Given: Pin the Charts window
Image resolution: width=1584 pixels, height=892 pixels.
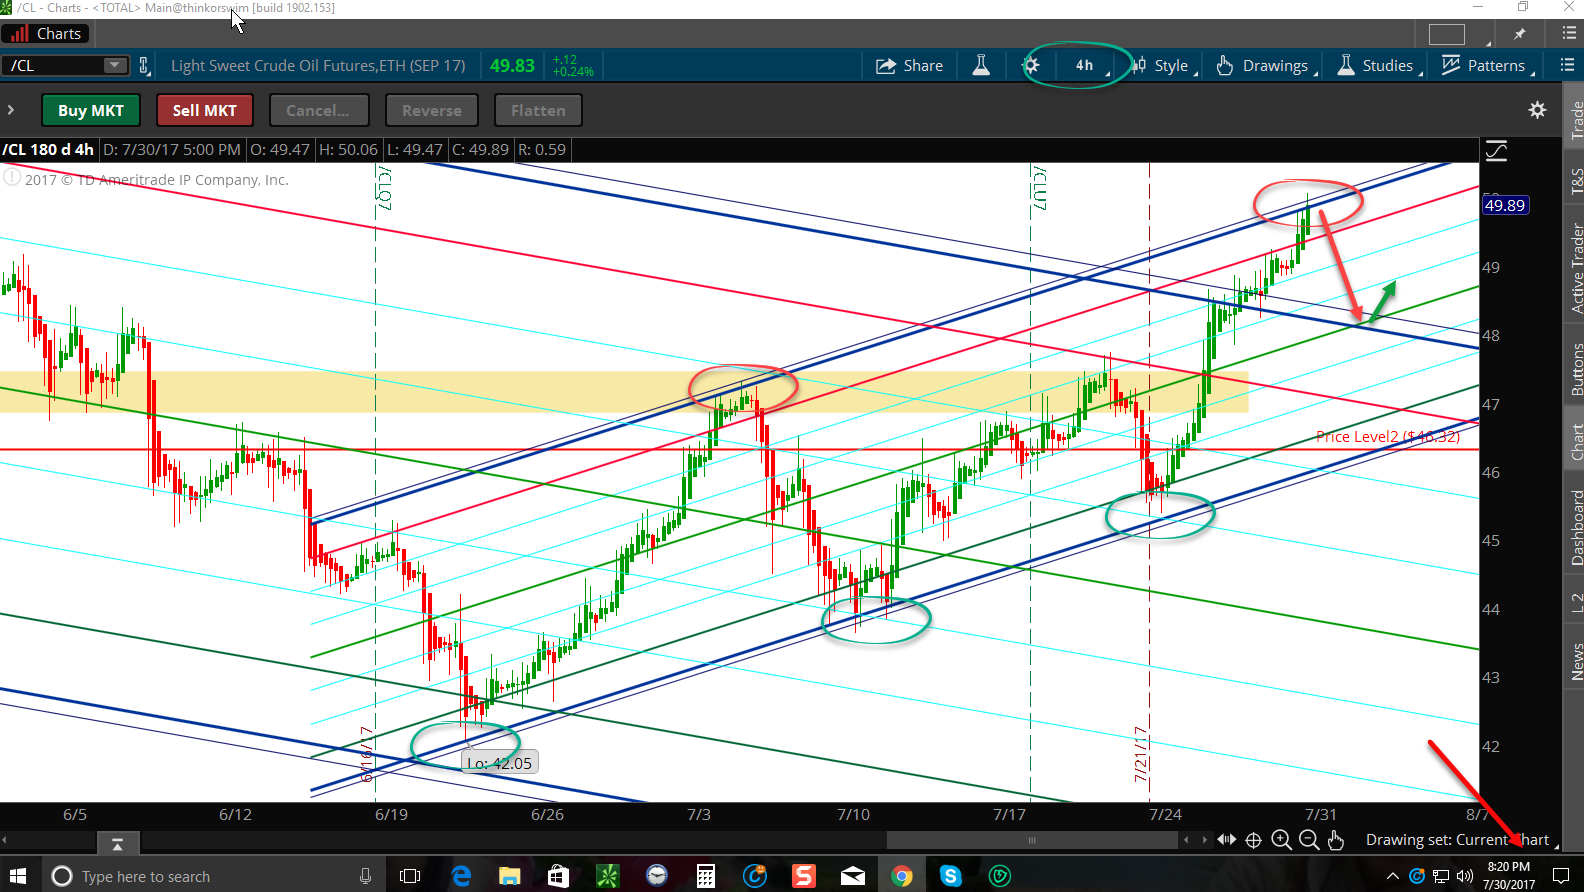Looking at the screenshot, I should pyautogui.click(x=1520, y=34).
